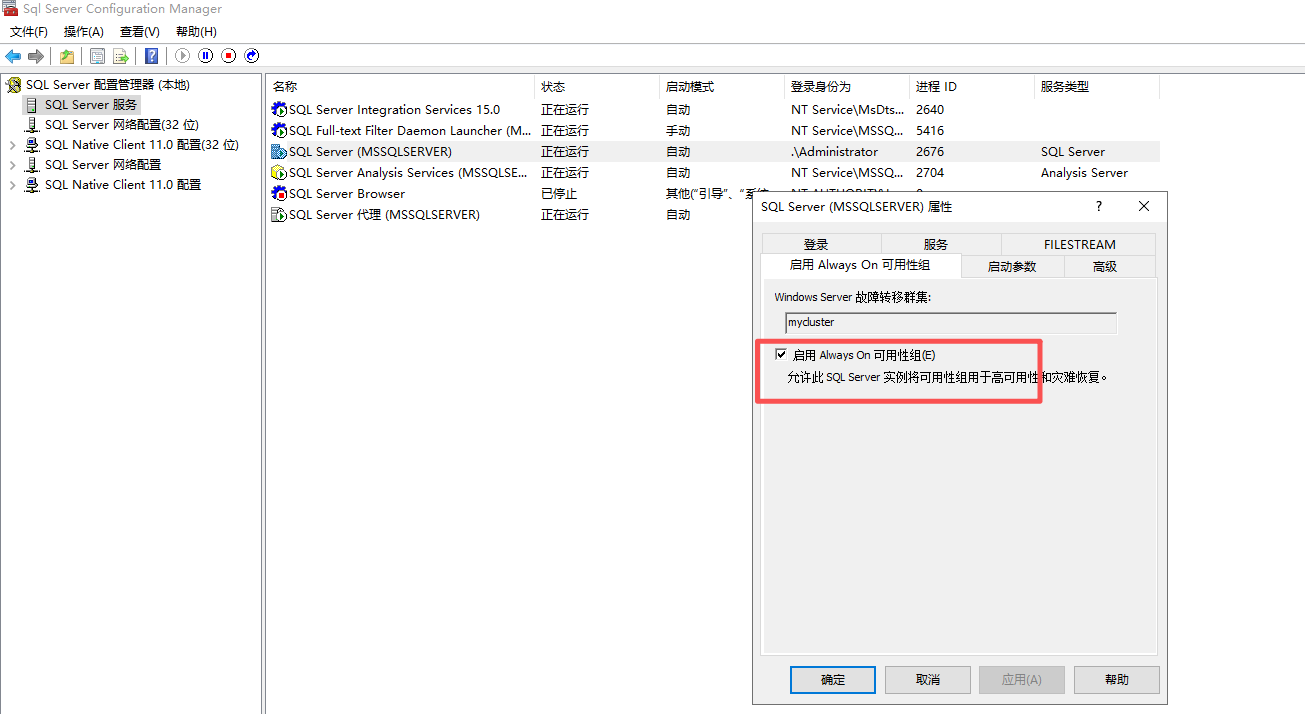Select SQL Server 服务 tree row text

[91, 105]
